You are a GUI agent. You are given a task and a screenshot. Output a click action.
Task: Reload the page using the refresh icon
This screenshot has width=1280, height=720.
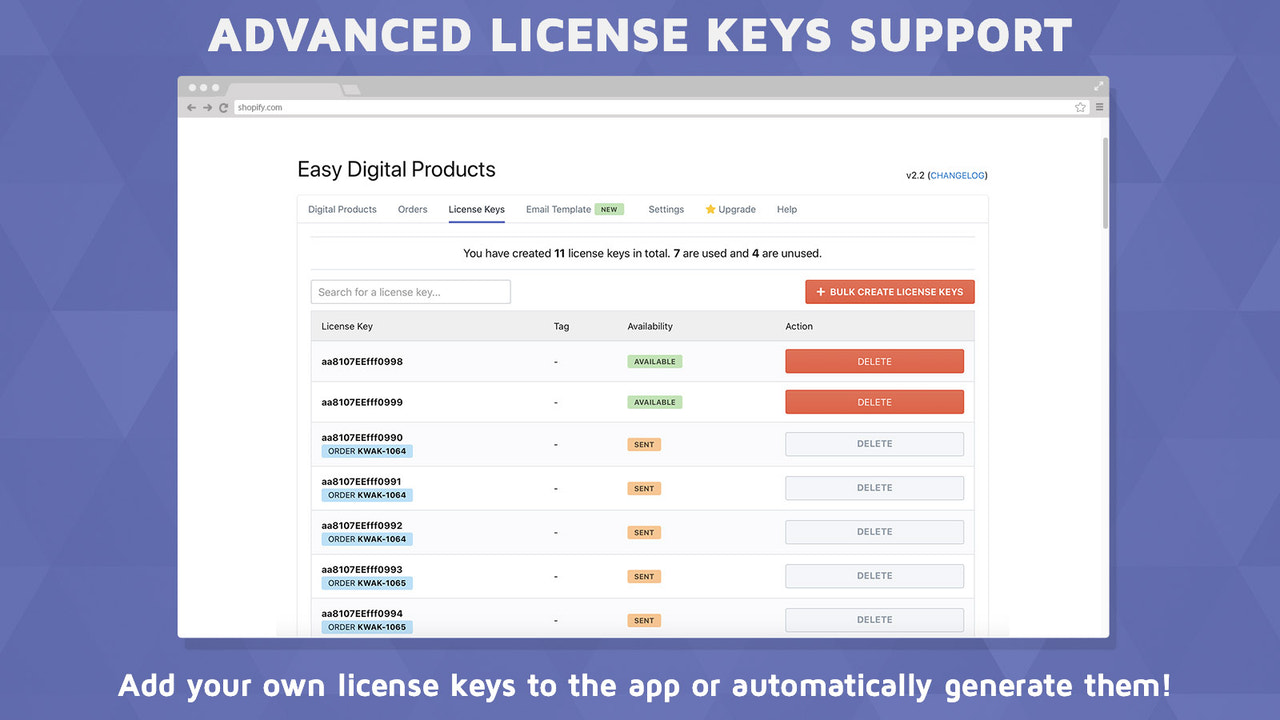click(x=223, y=107)
